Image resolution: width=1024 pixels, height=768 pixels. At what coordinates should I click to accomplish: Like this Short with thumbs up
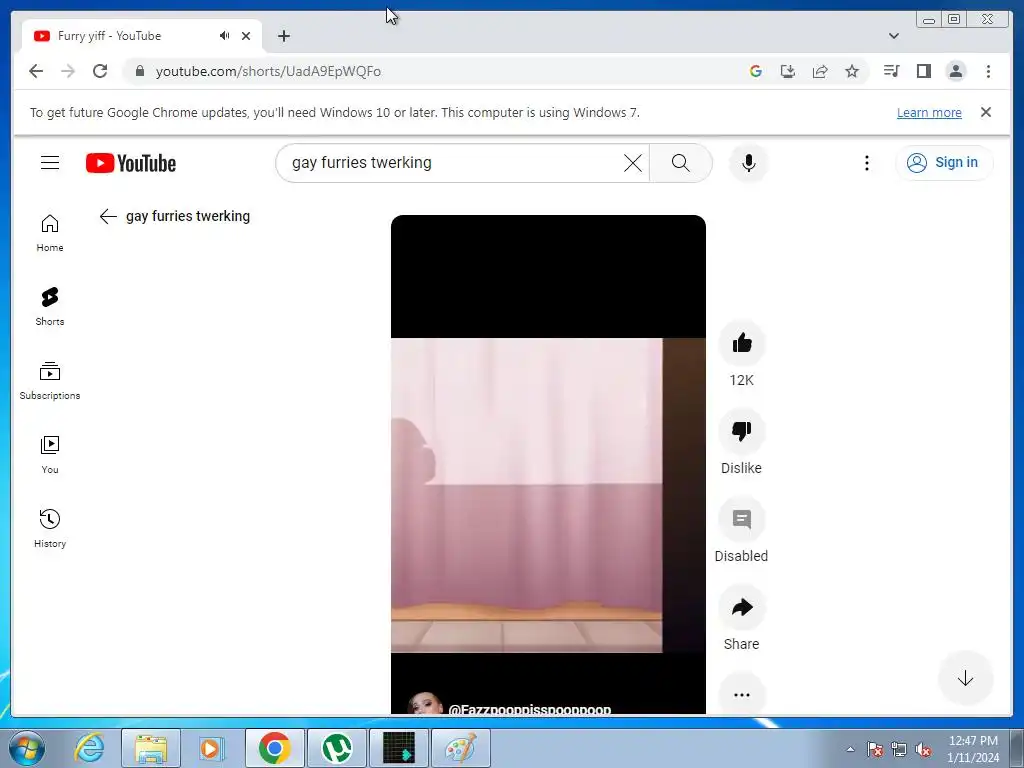coord(741,343)
